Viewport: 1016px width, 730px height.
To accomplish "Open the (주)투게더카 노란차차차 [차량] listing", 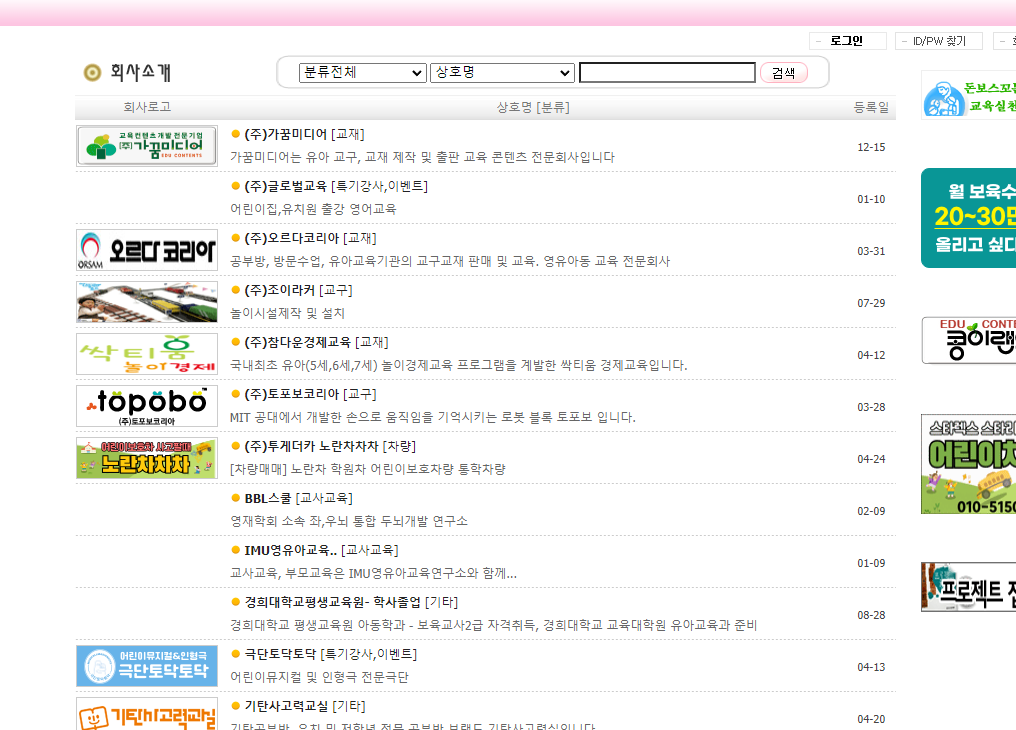I will (330, 446).
